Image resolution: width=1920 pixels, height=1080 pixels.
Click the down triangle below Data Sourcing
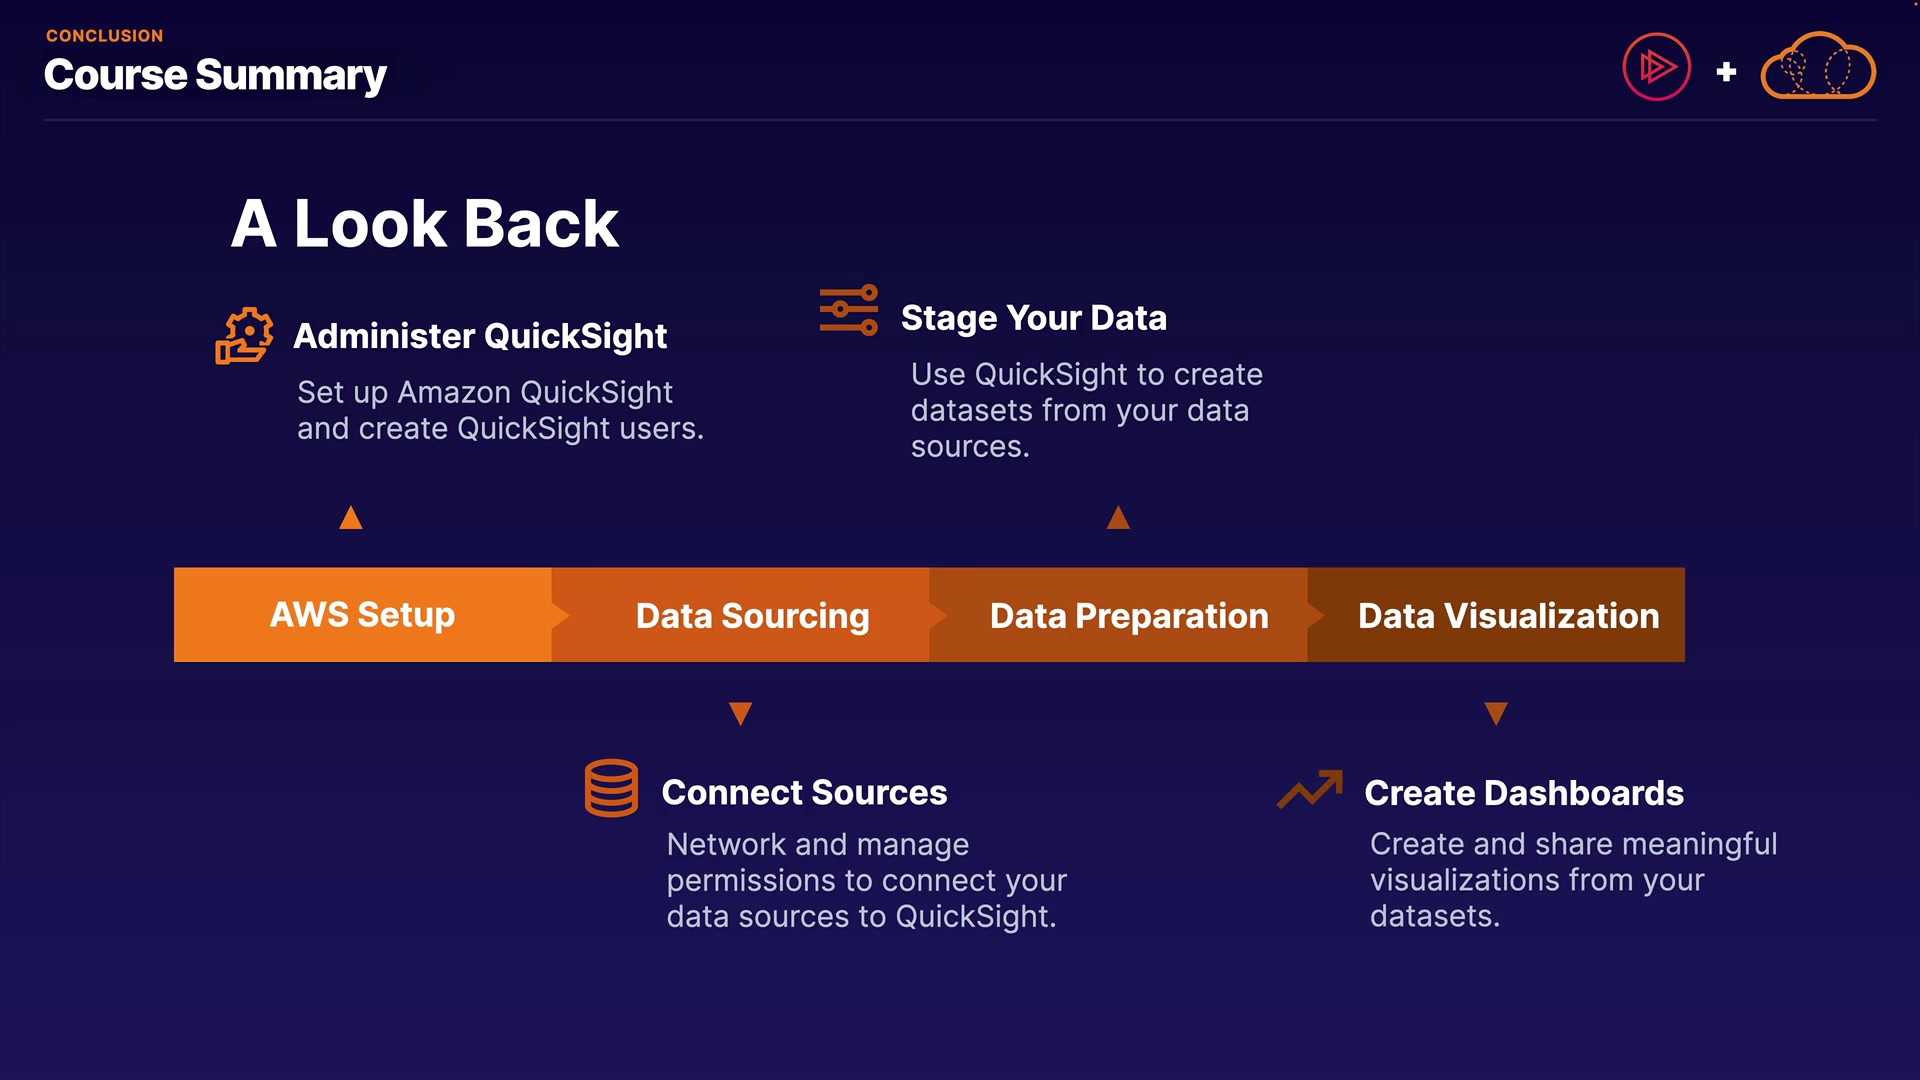pyautogui.click(x=740, y=713)
